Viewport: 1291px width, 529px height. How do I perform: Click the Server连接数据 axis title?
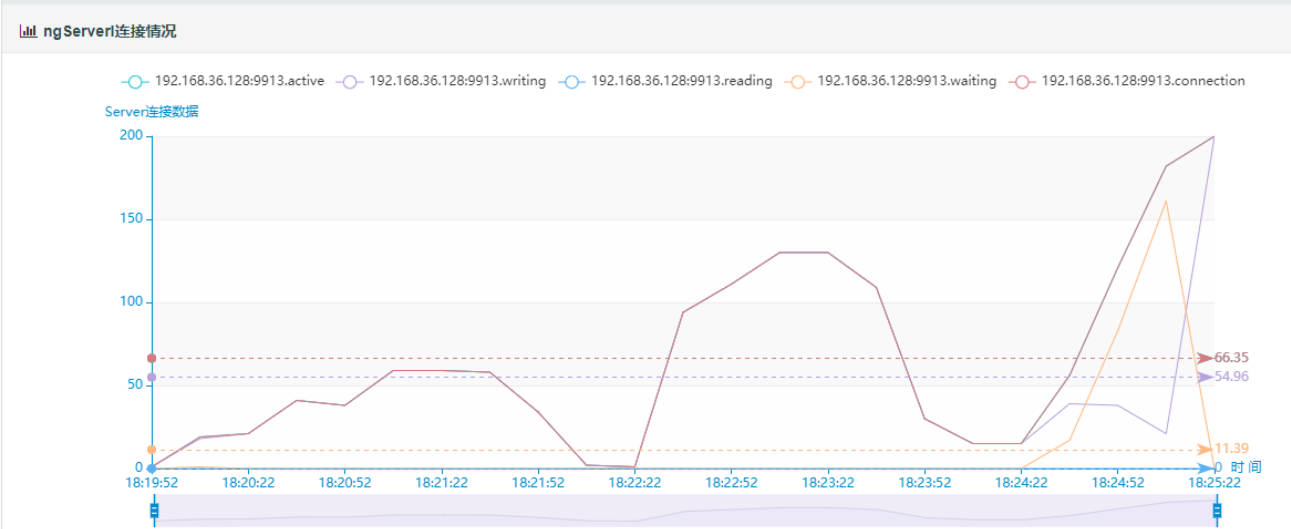point(152,112)
